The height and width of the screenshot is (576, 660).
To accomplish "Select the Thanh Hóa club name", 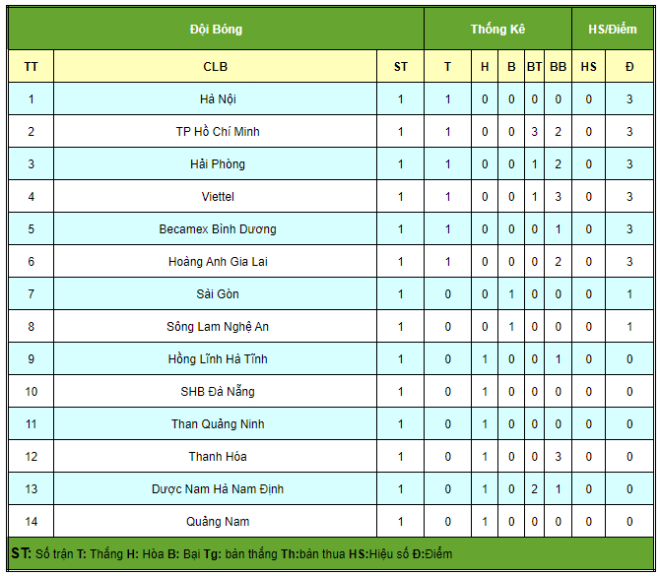I will click(x=217, y=456).
